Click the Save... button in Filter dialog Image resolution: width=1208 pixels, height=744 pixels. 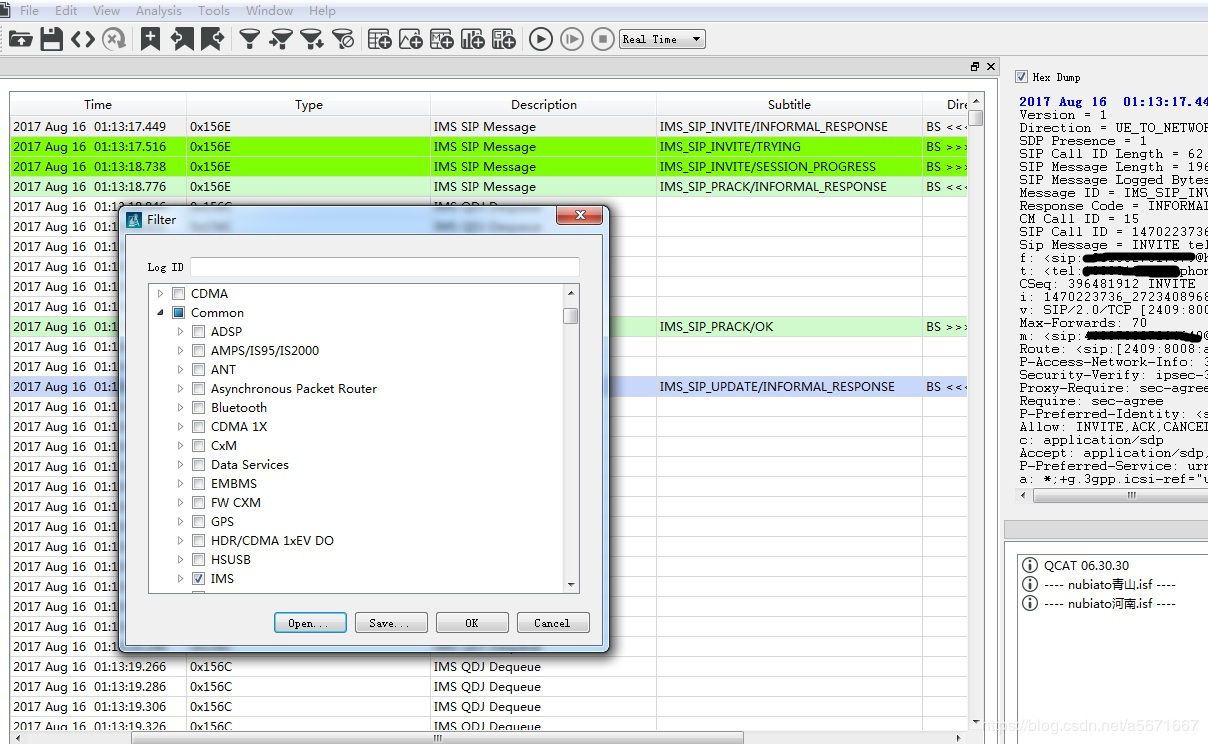pyautogui.click(x=391, y=623)
